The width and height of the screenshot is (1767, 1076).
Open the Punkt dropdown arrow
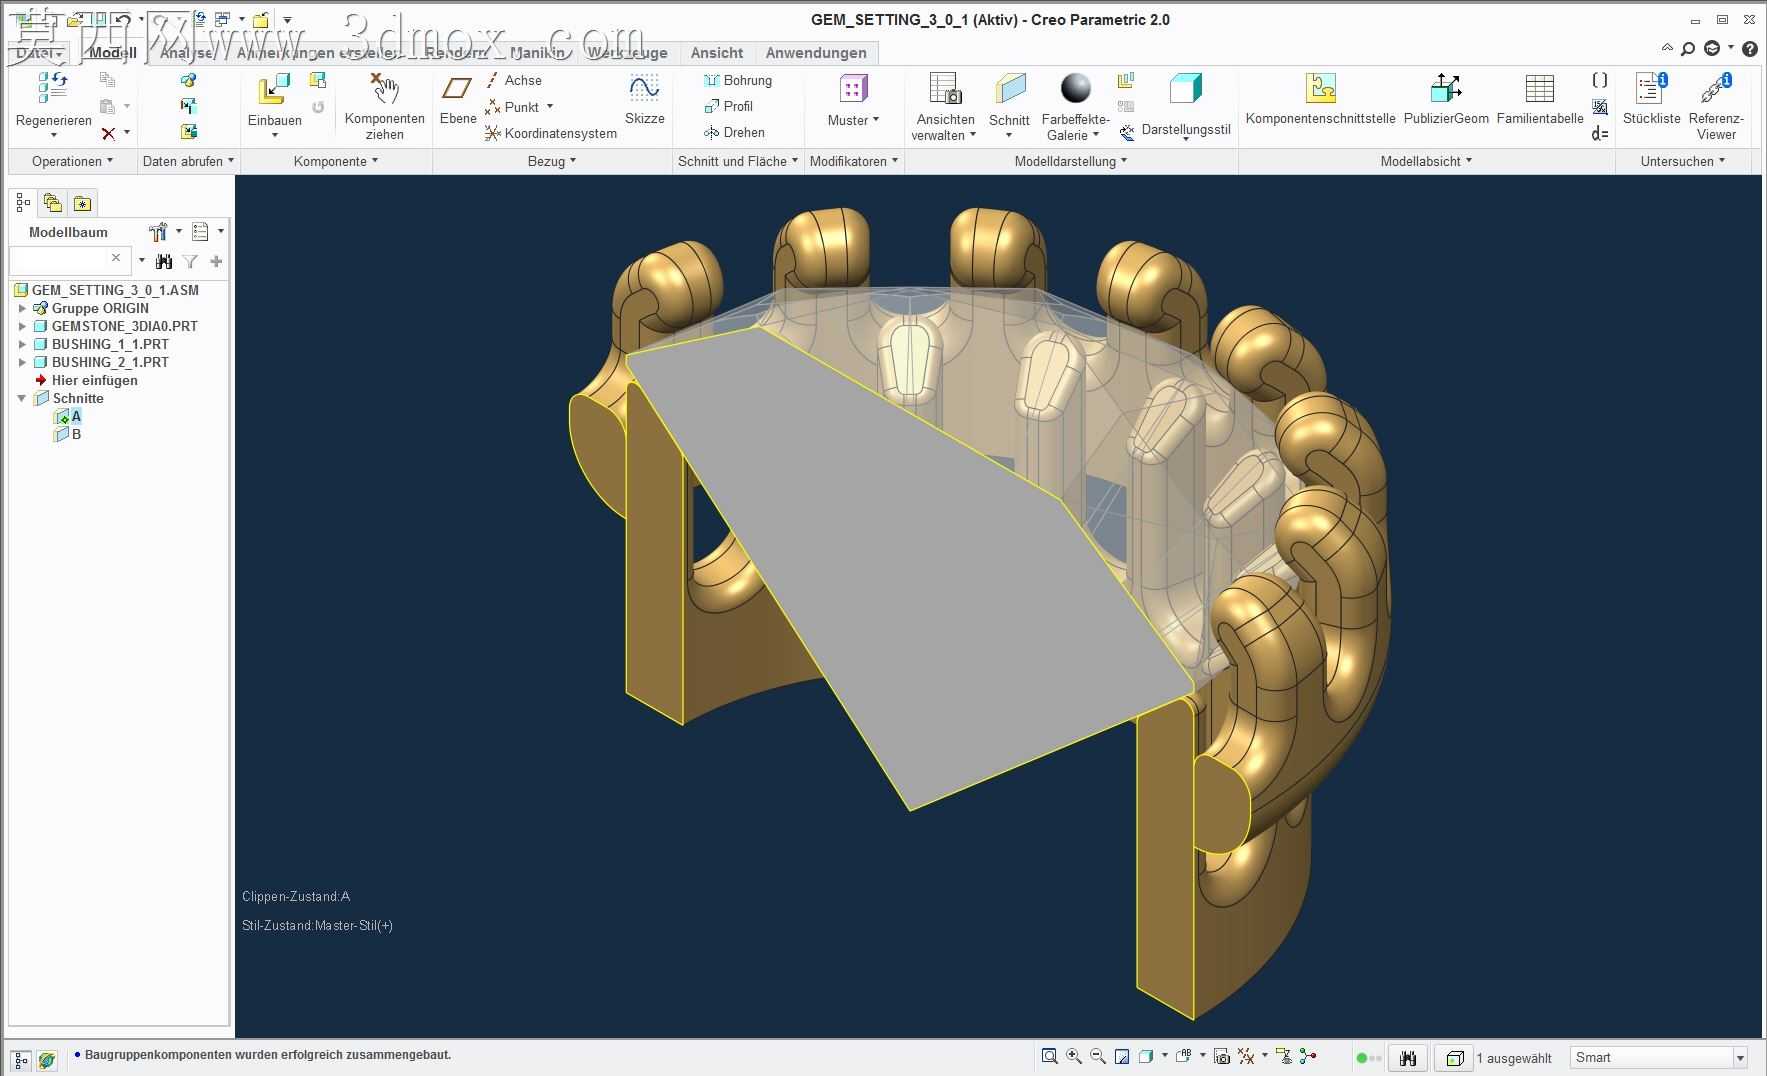tap(550, 107)
